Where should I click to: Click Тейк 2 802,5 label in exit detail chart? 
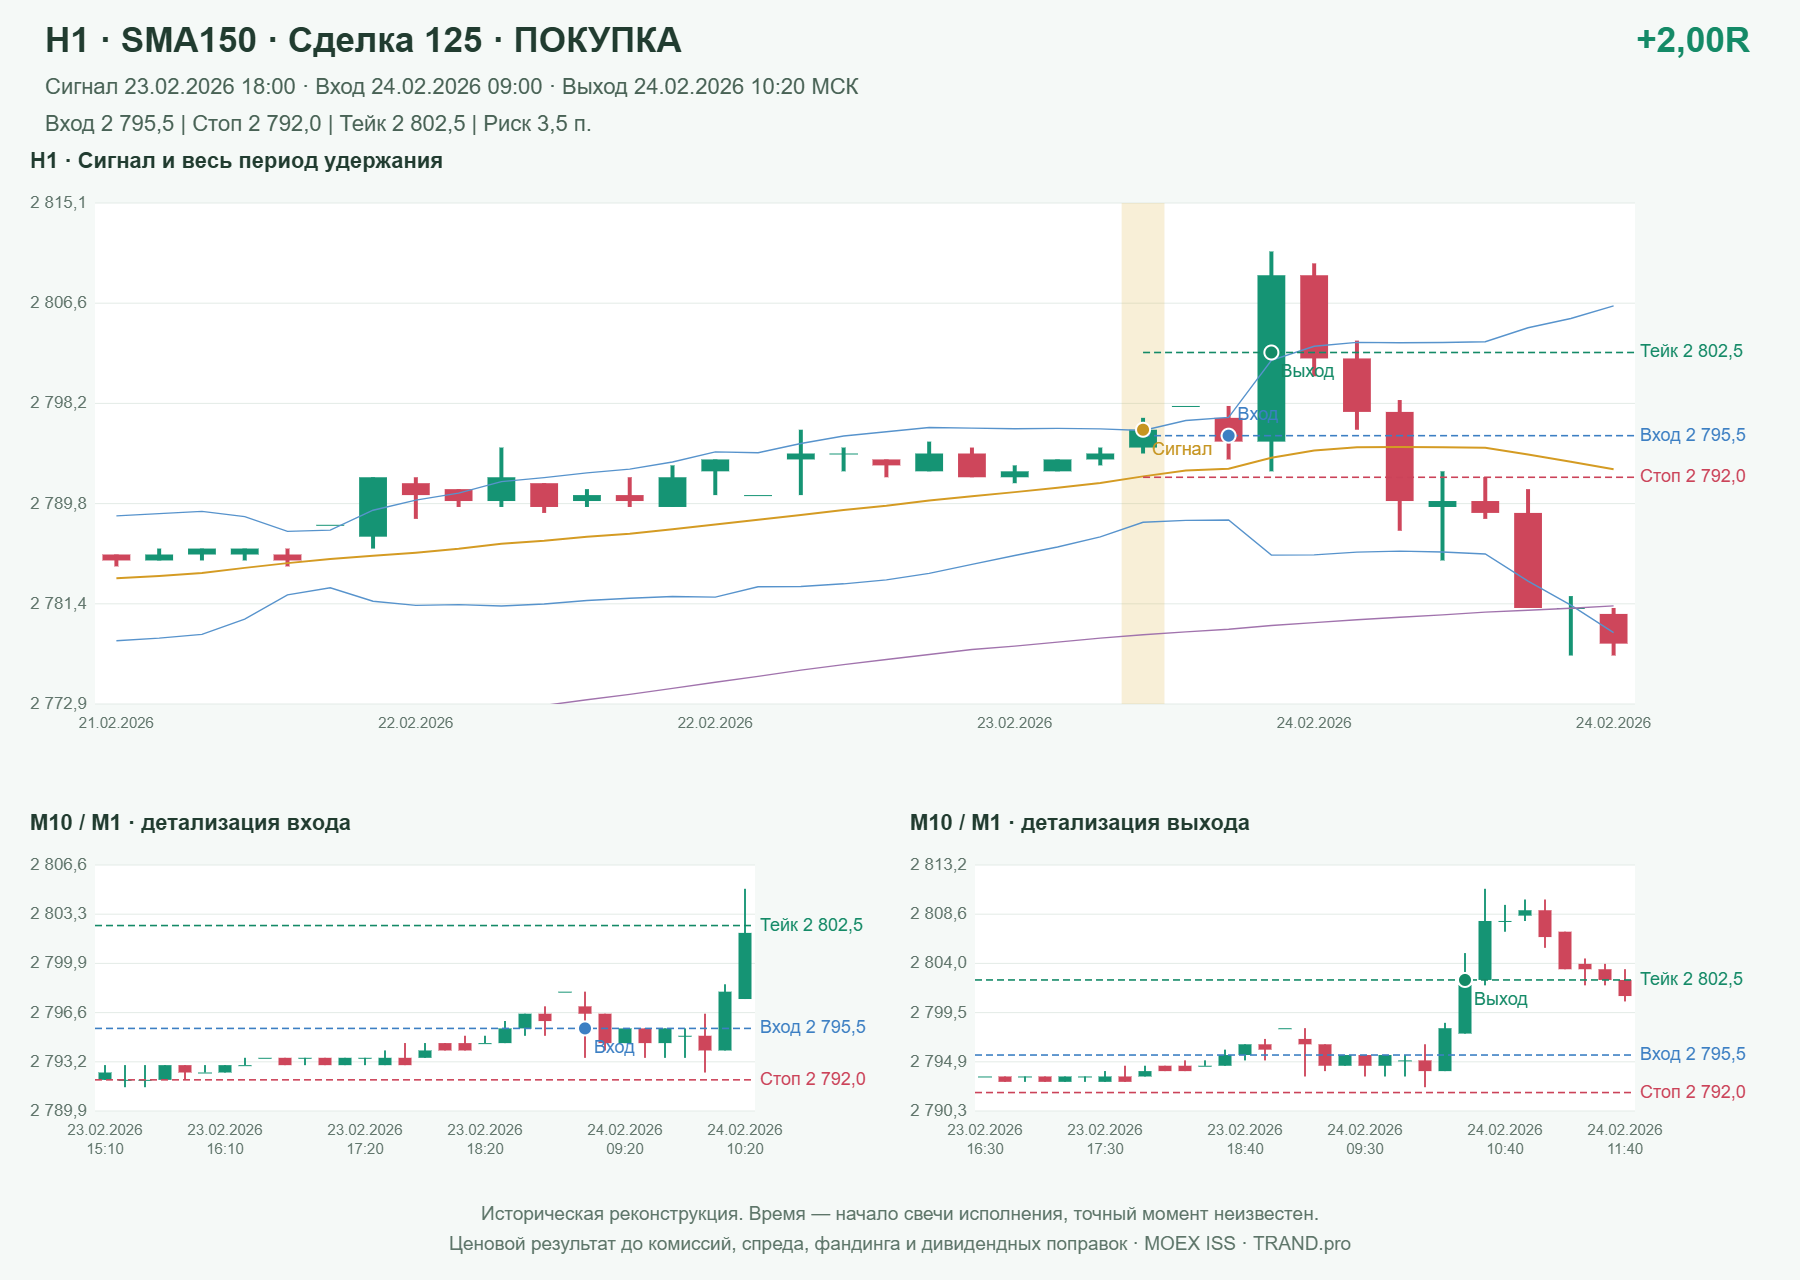tap(1691, 979)
